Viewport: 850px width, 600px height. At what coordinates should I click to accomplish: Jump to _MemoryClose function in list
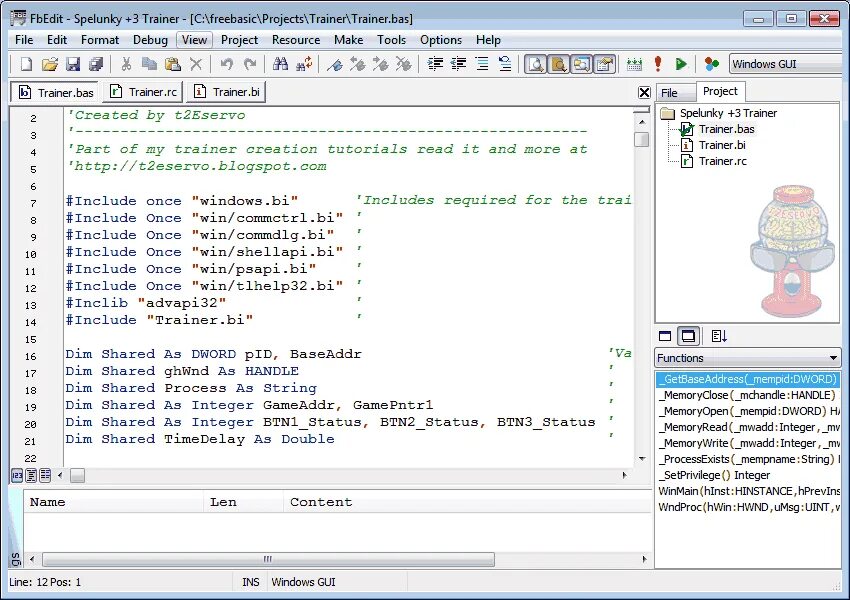pos(748,395)
